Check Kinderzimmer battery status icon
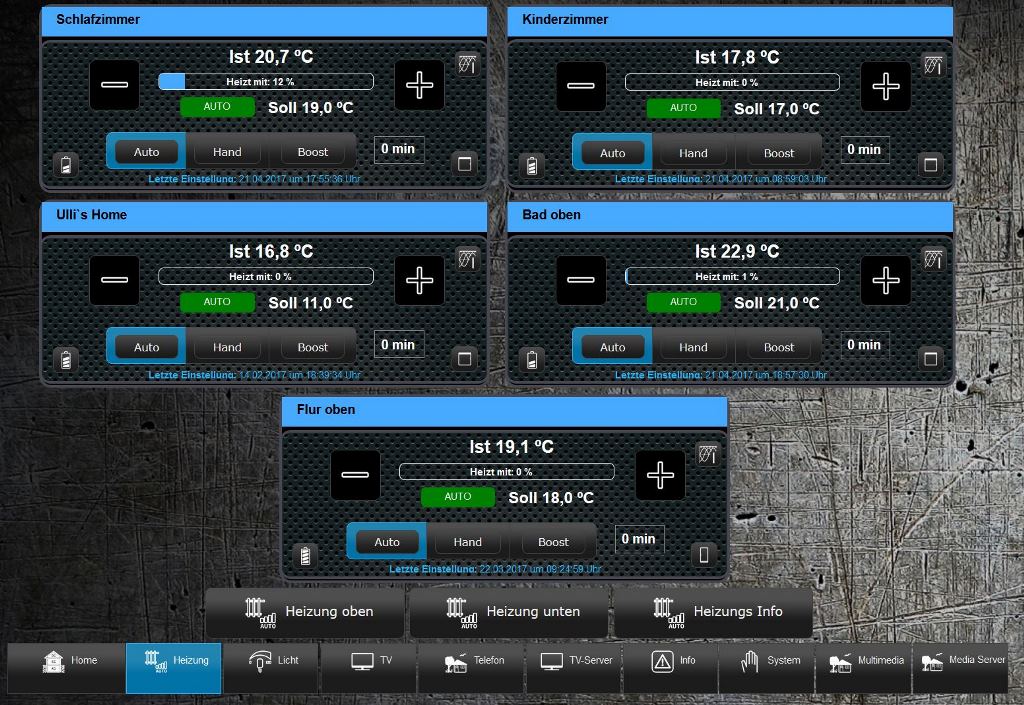This screenshot has width=1024, height=705. [x=532, y=166]
